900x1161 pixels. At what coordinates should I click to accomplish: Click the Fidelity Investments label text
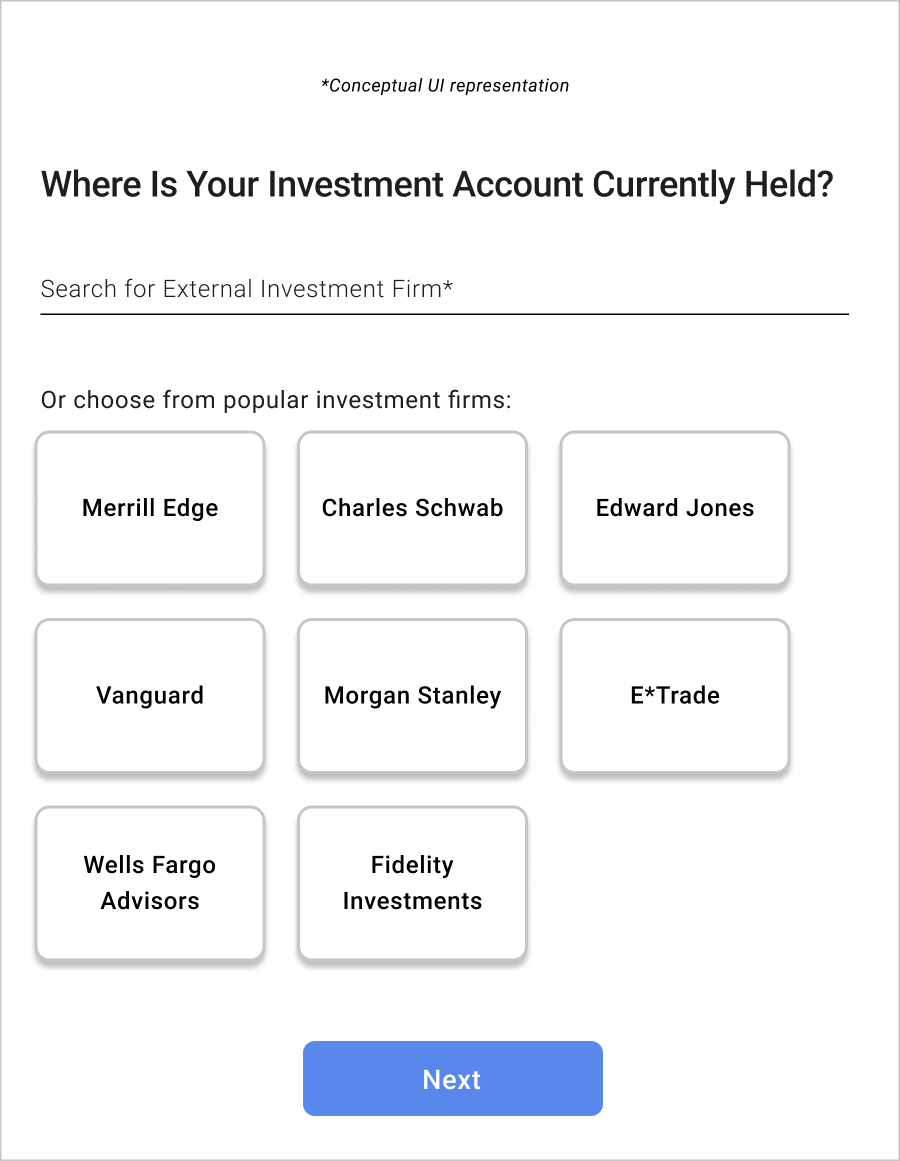412,883
